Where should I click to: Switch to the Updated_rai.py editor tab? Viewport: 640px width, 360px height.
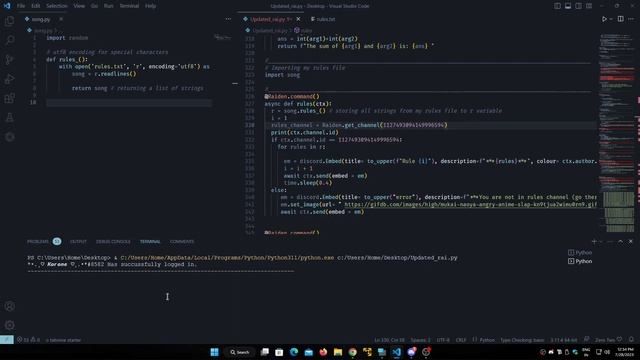270,19
